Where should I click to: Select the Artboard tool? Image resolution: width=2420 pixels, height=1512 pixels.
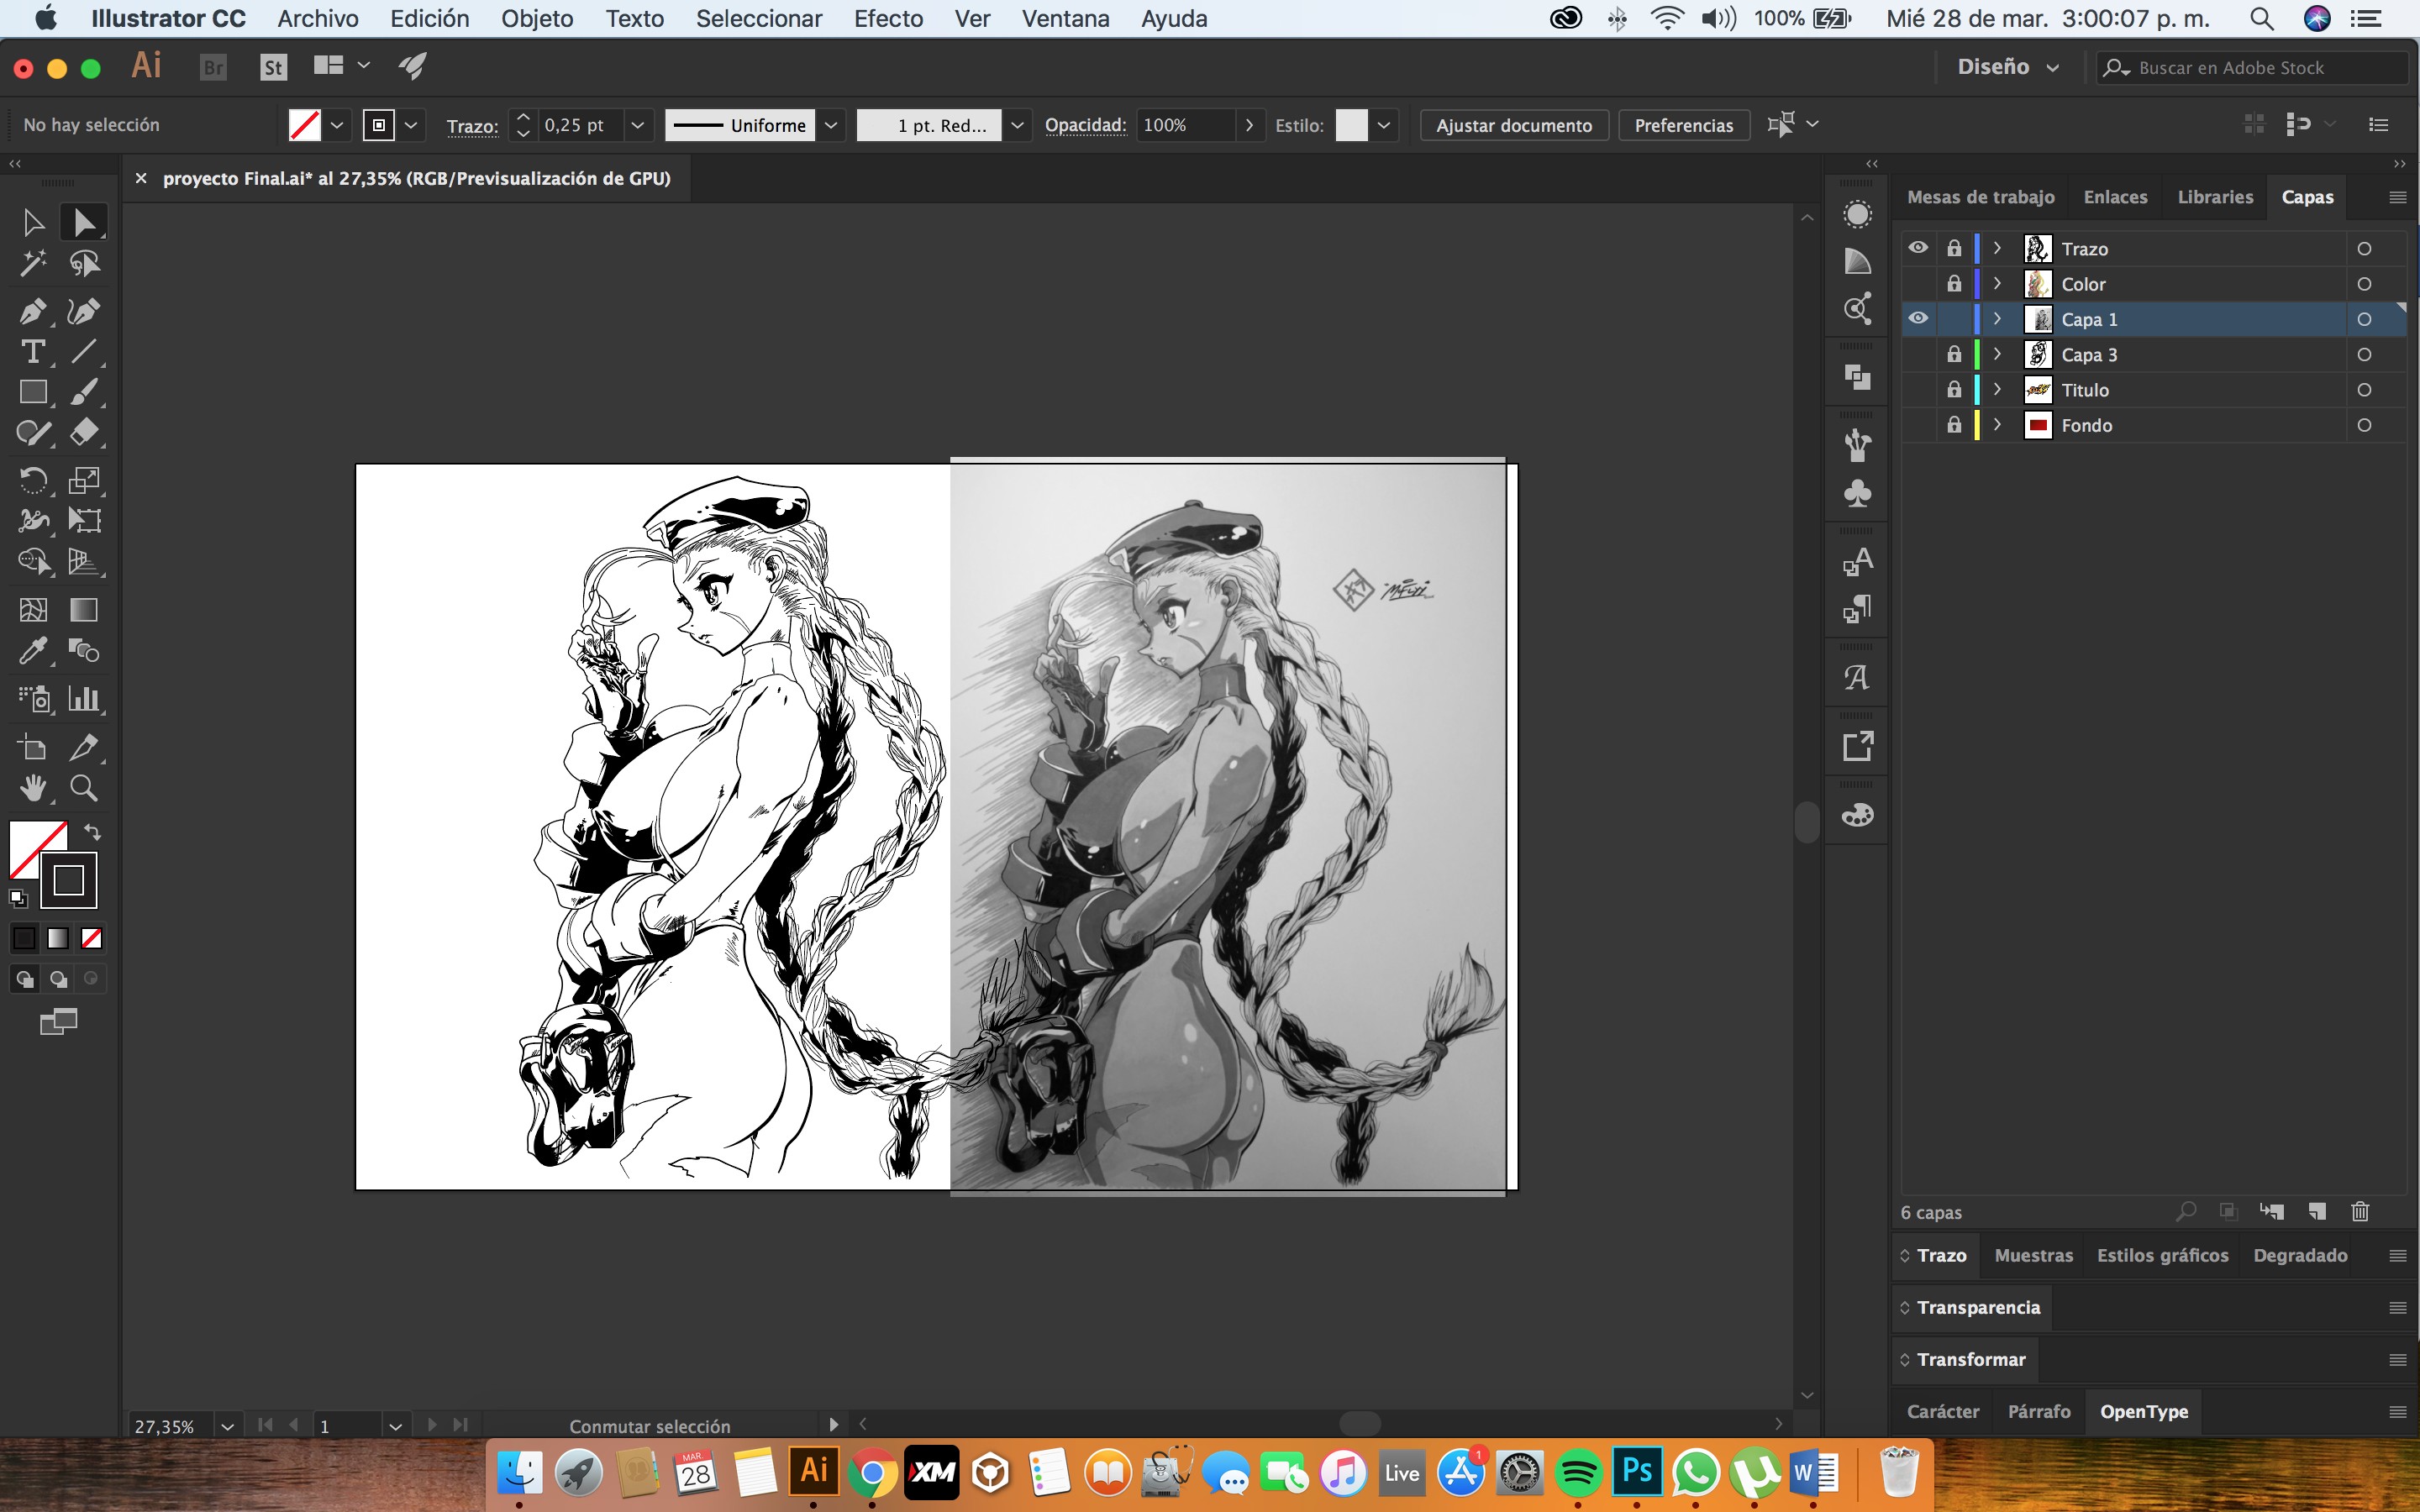(x=33, y=747)
